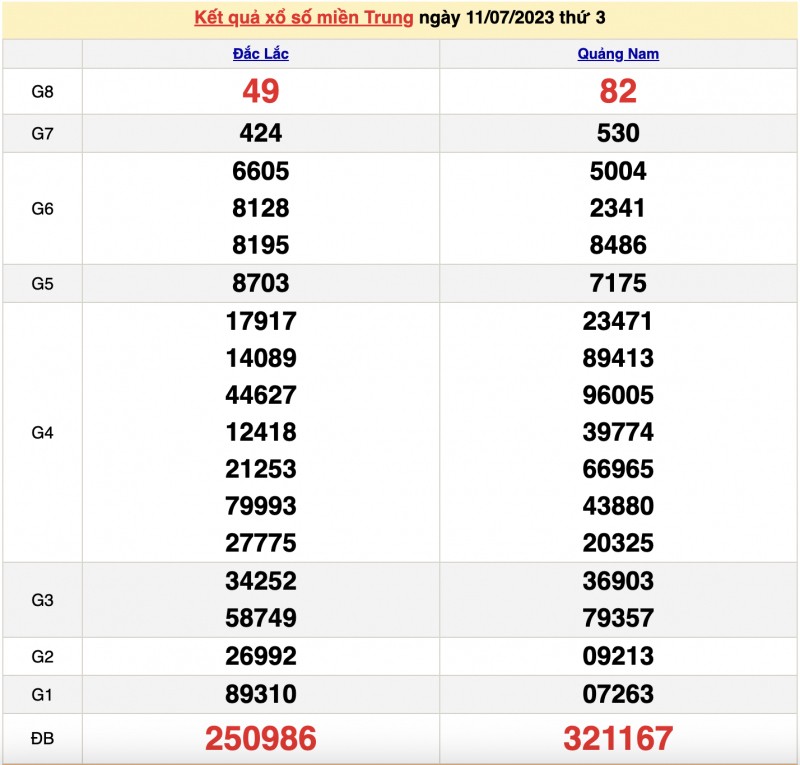Viewport: 800px width, 765px height.
Task: Open the Đắc Lắc province link
Action: coord(258,54)
